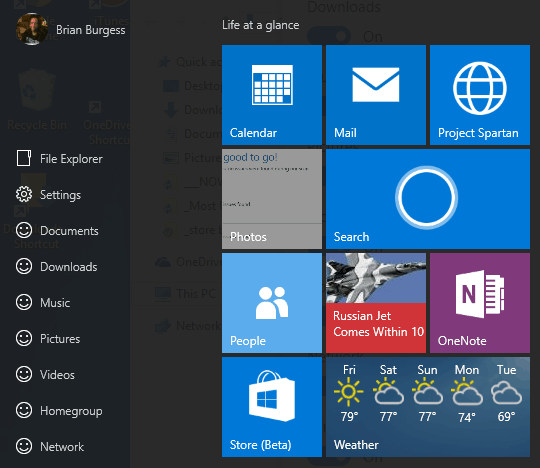Open Music from the Start list

[x=55, y=303]
